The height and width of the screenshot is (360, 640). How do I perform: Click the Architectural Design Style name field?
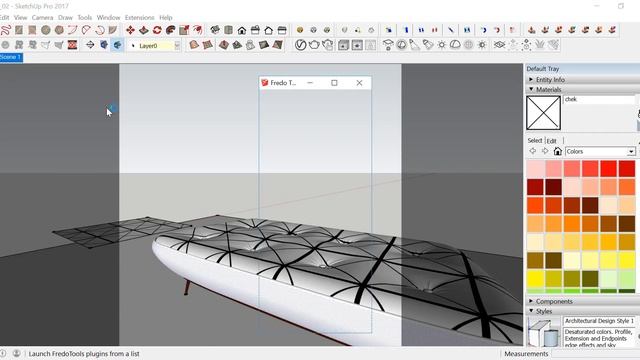pyautogui.click(x=599, y=321)
